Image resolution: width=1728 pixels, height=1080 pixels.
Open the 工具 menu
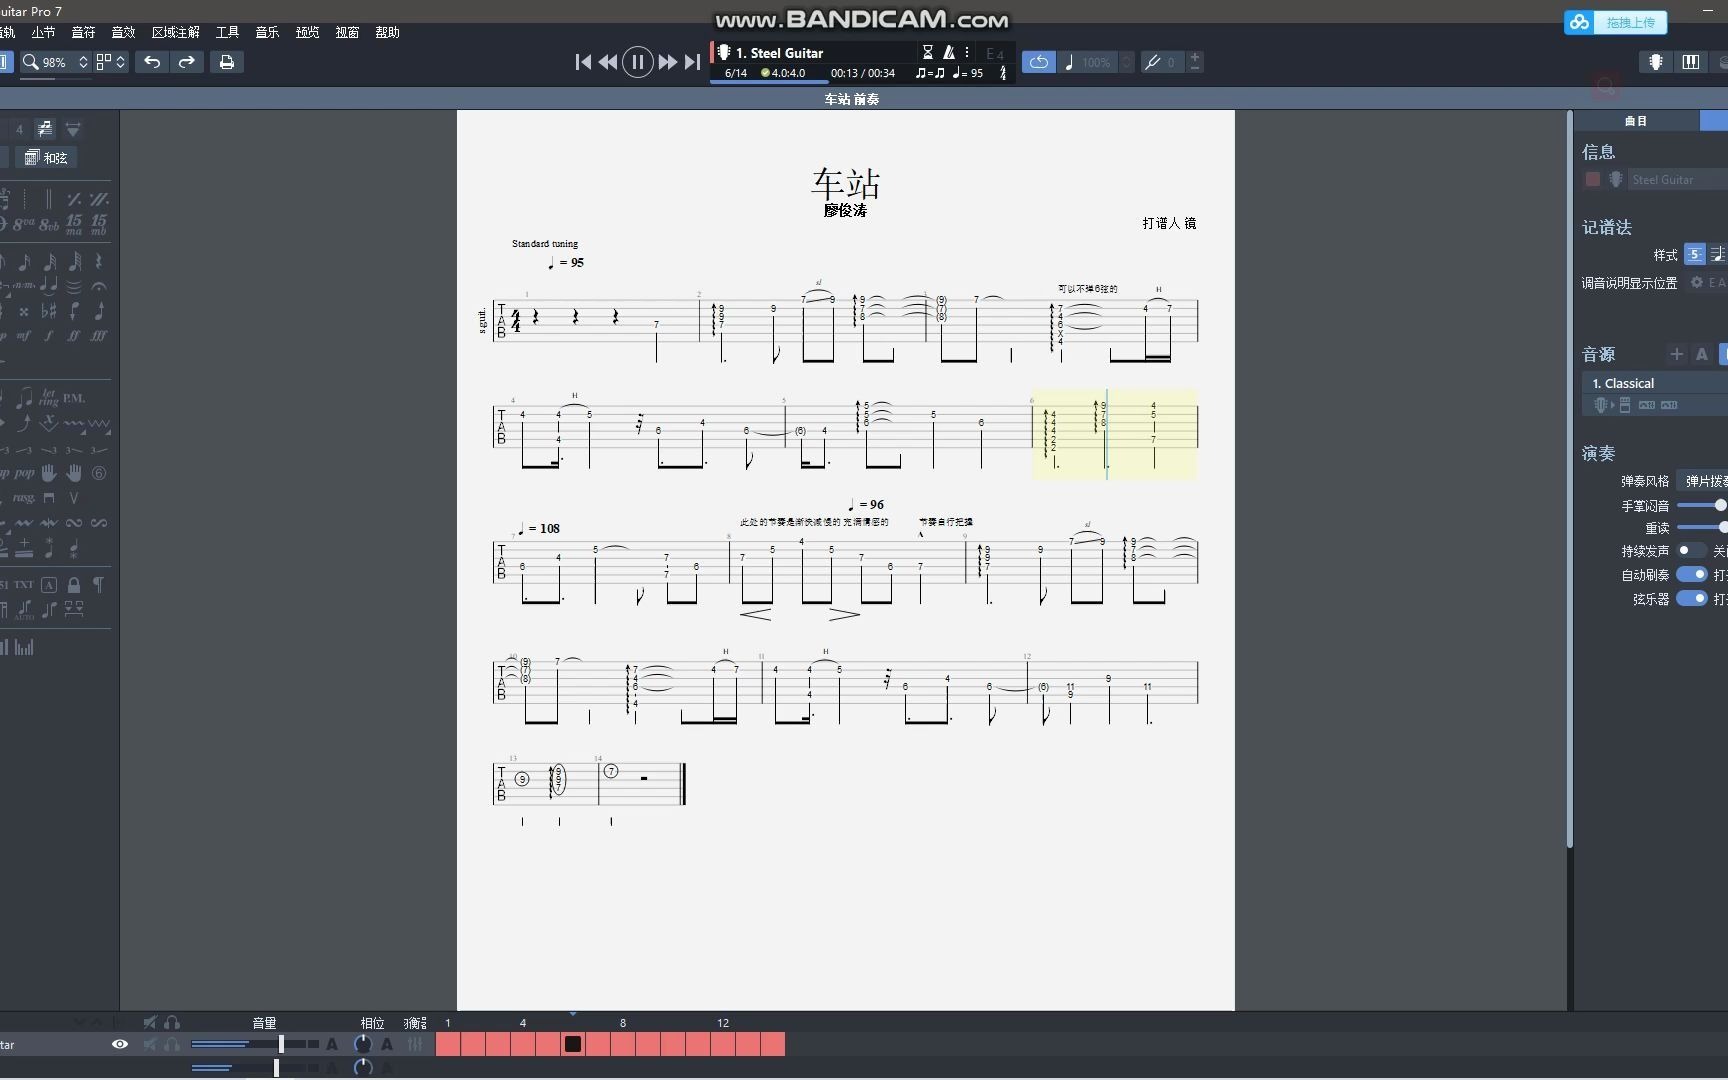pyautogui.click(x=227, y=32)
